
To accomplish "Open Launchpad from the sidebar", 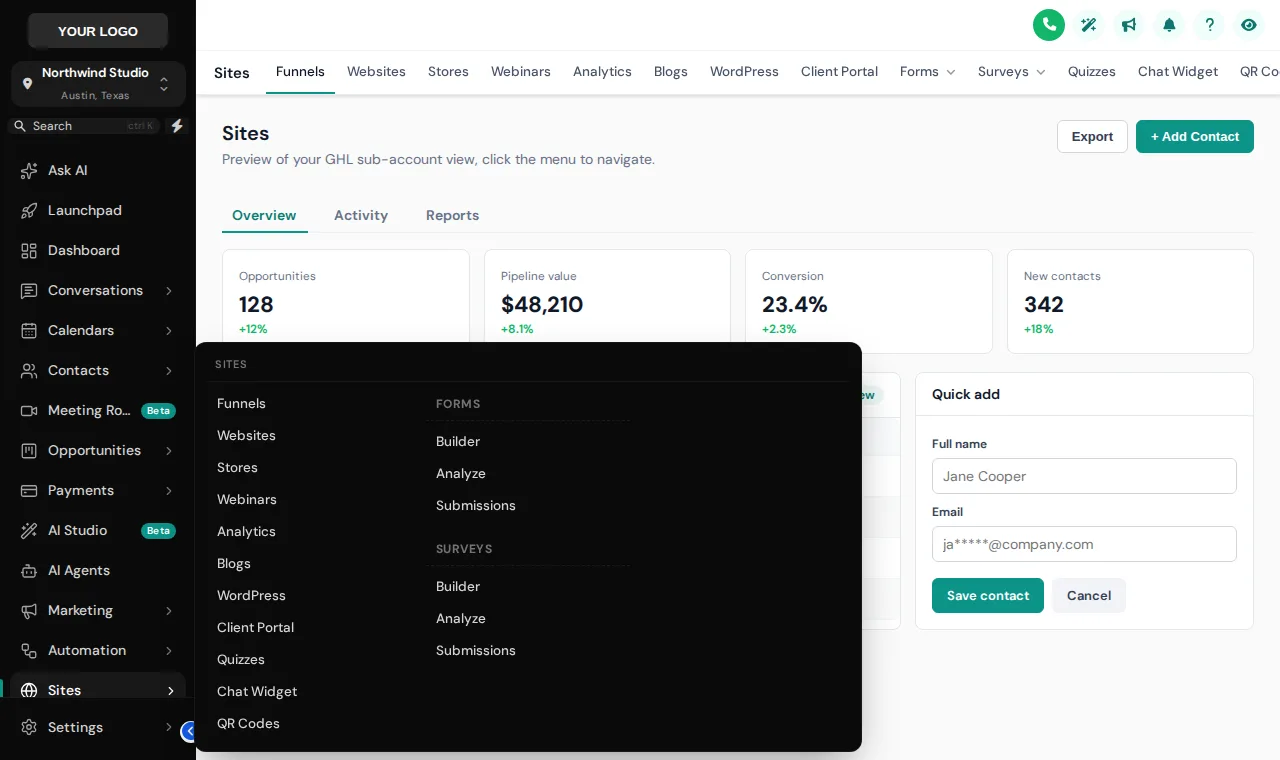I will pyautogui.click(x=98, y=210).
